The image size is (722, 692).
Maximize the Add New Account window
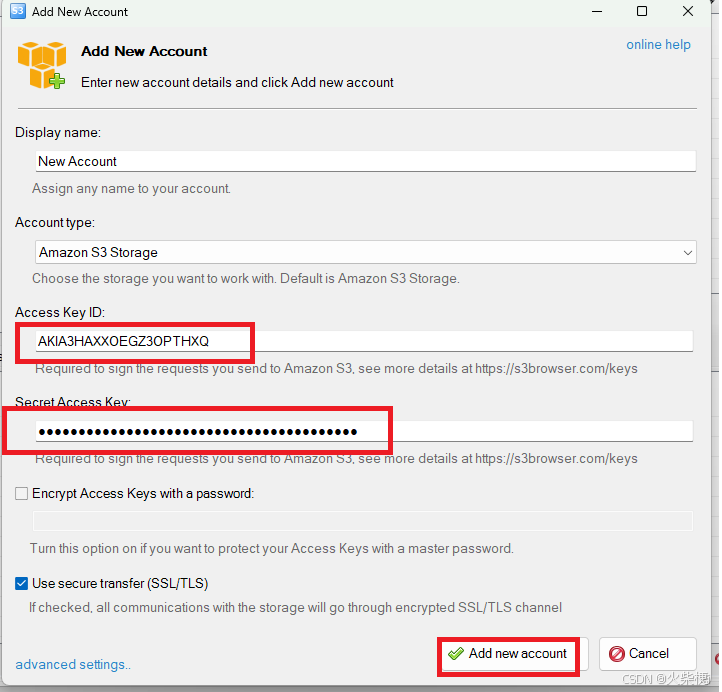tap(642, 11)
